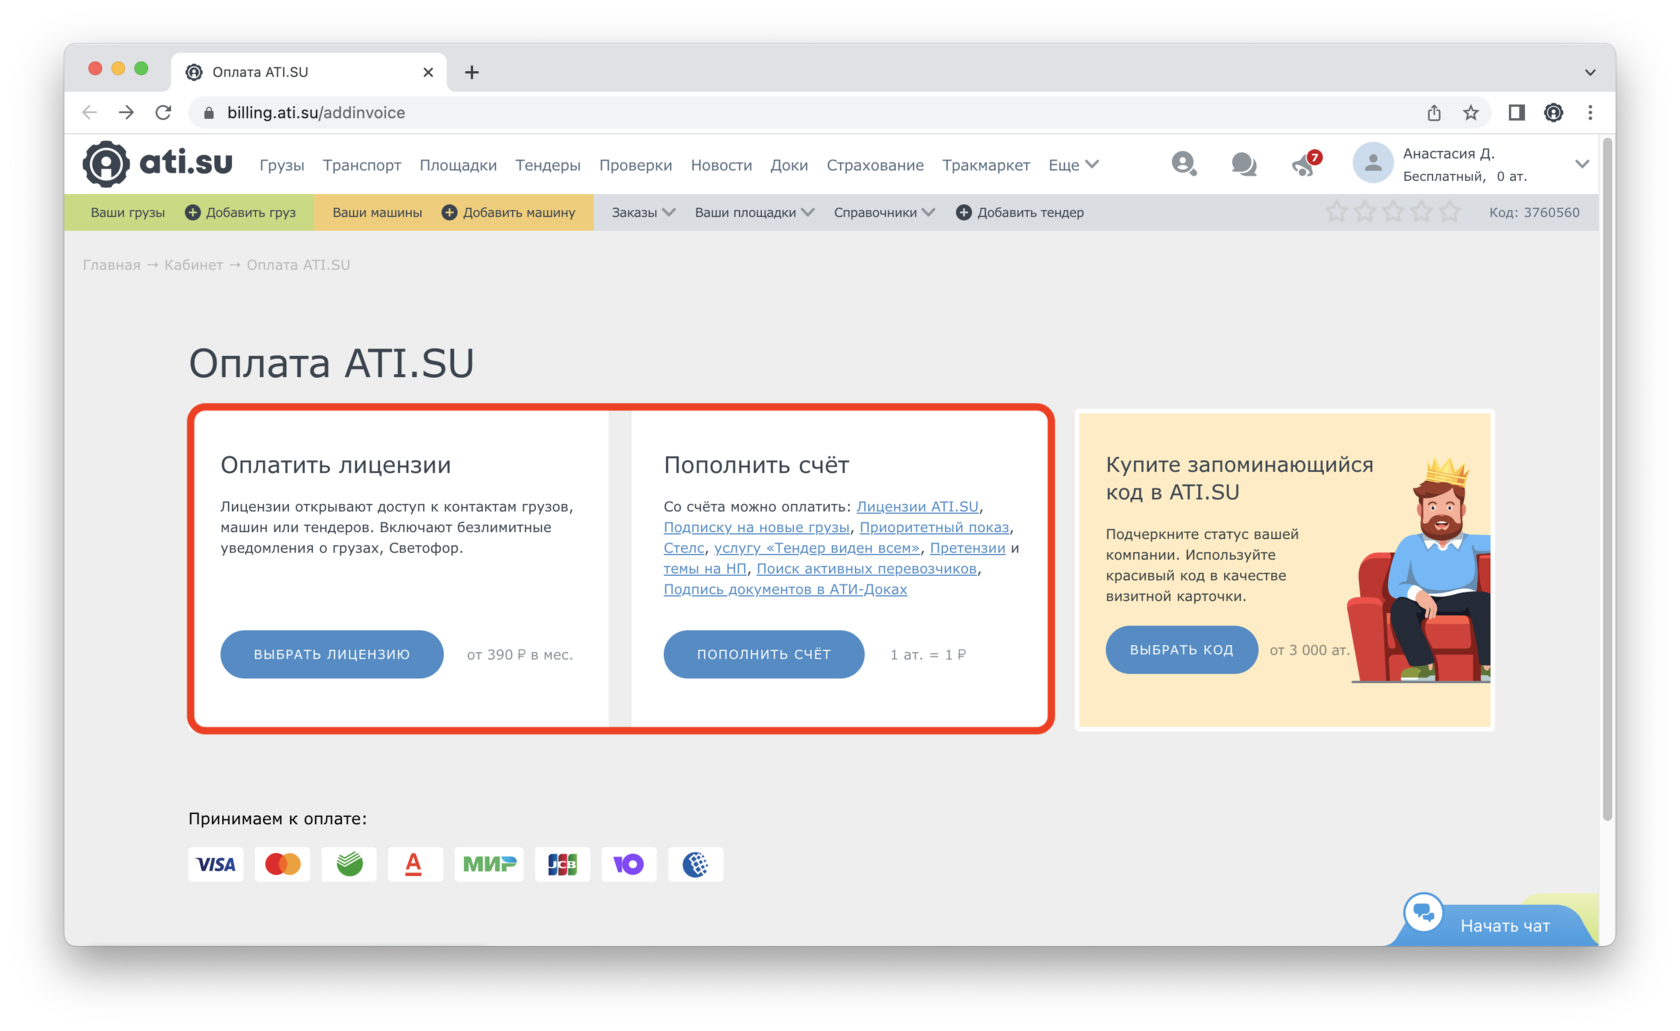The width and height of the screenshot is (1680, 1031).
Task: Go to Главная breadcrumb
Action: click(111, 265)
